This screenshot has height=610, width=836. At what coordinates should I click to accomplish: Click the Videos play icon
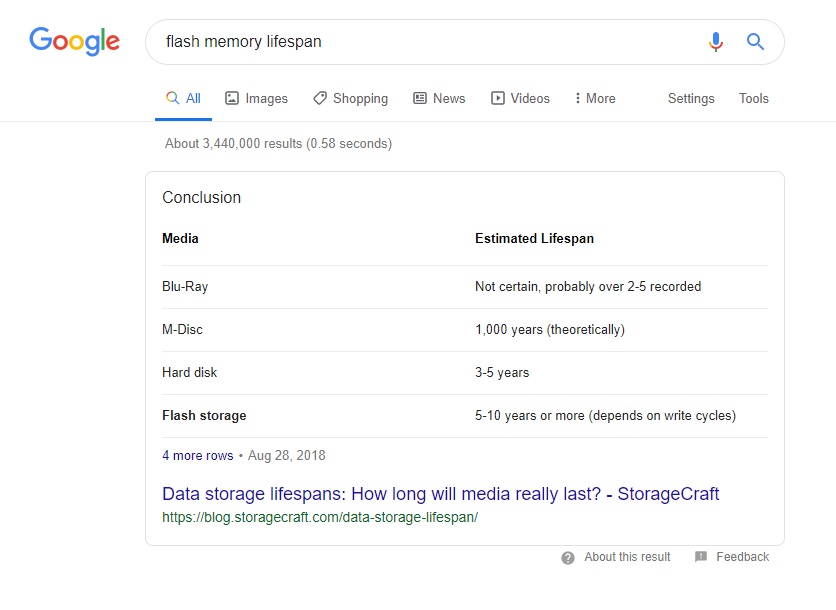[498, 98]
